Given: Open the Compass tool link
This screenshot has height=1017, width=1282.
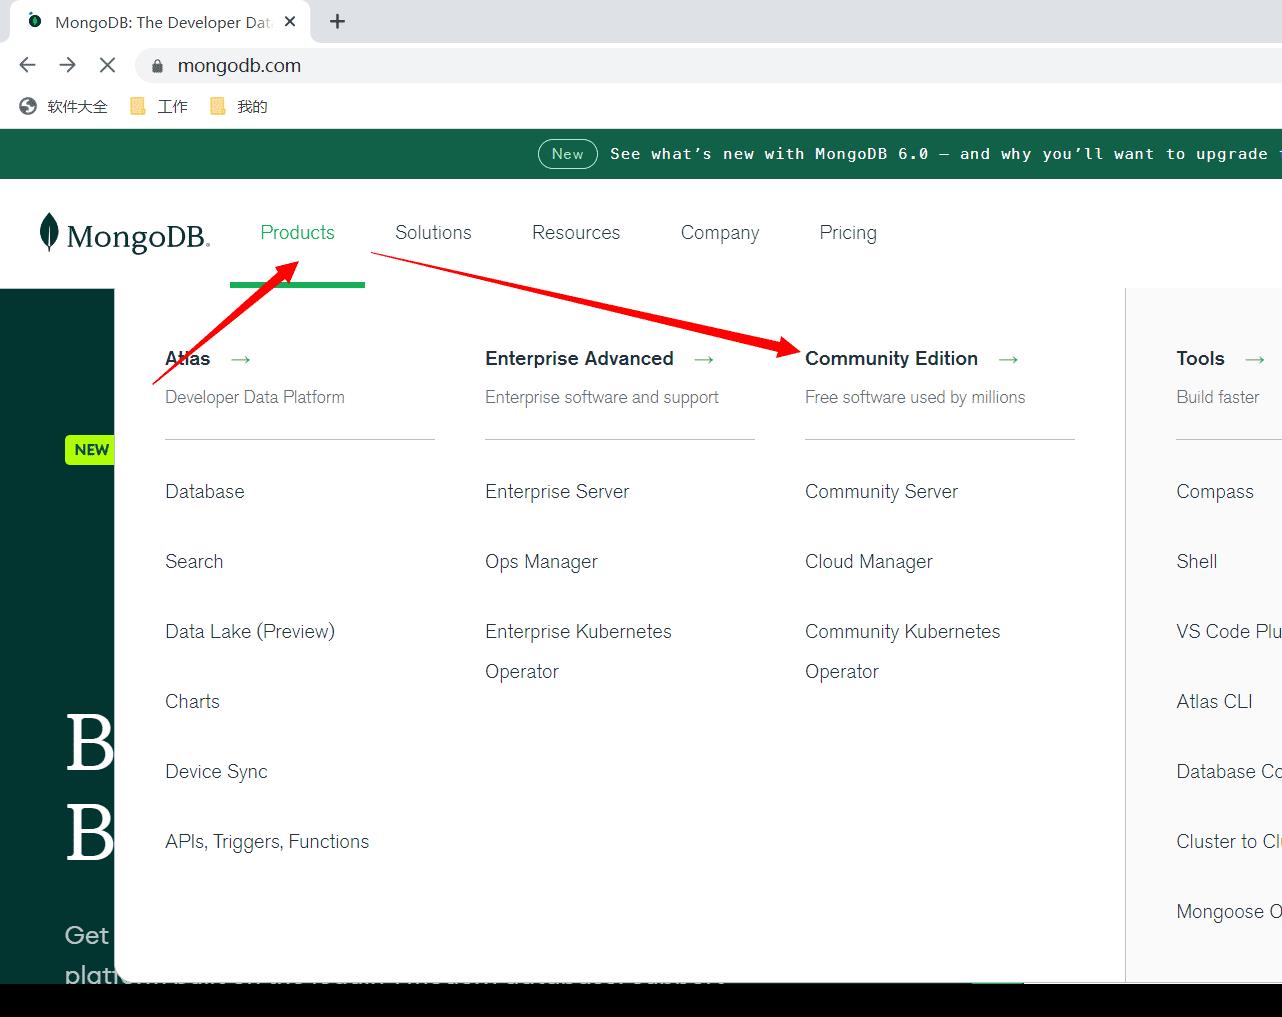Looking at the screenshot, I should tap(1214, 491).
